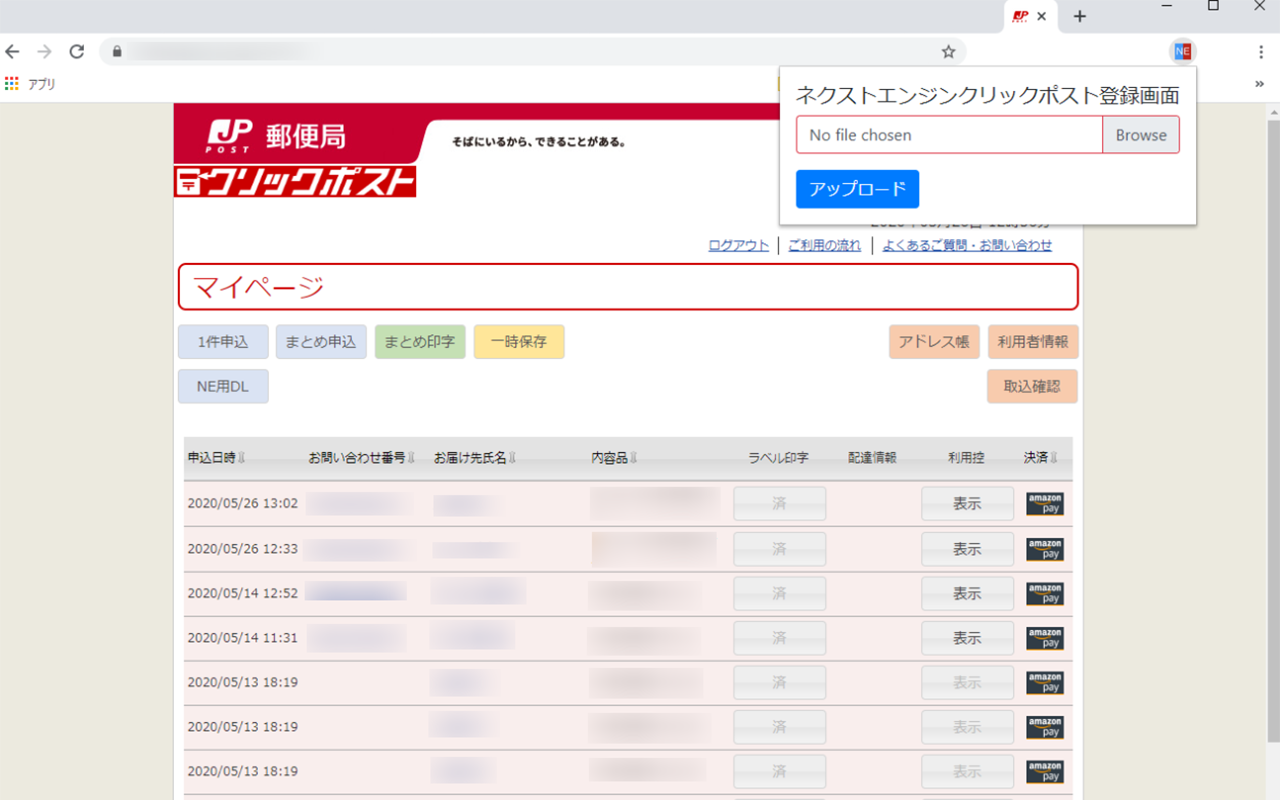Bookmark this page with the star icon
Image resolution: width=1280 pixels, height=800 pixels.
(948, 52)
